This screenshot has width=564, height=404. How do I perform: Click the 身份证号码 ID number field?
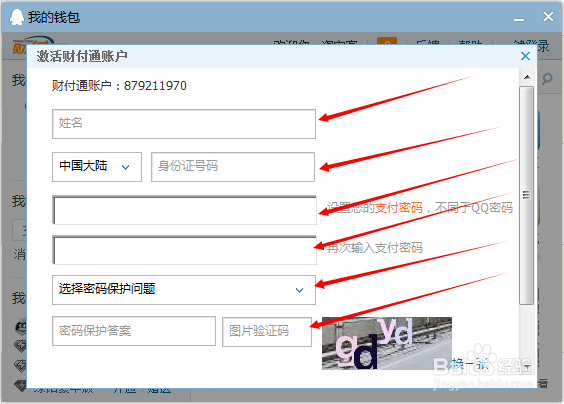pyautogui.click(x=233, y=167)
